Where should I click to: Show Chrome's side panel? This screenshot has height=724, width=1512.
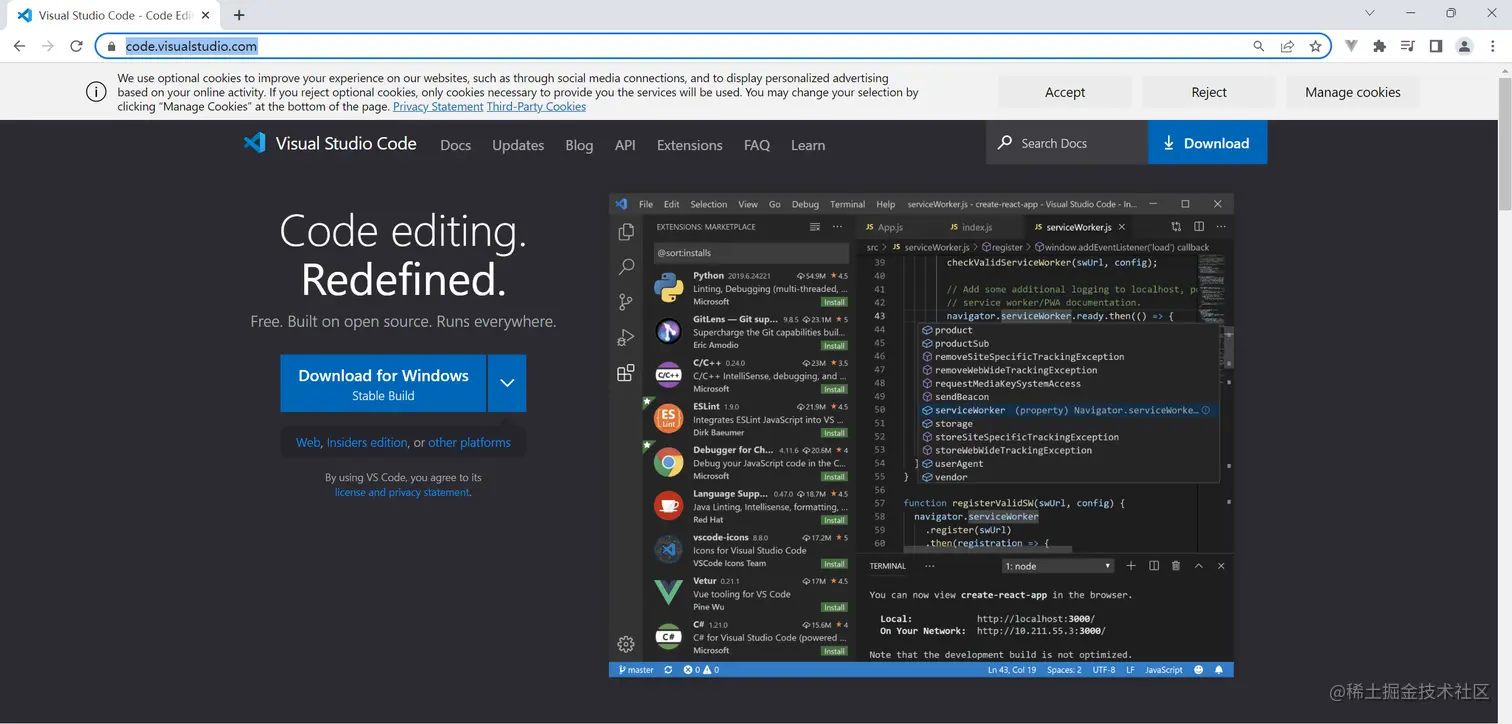(1435, 46)
